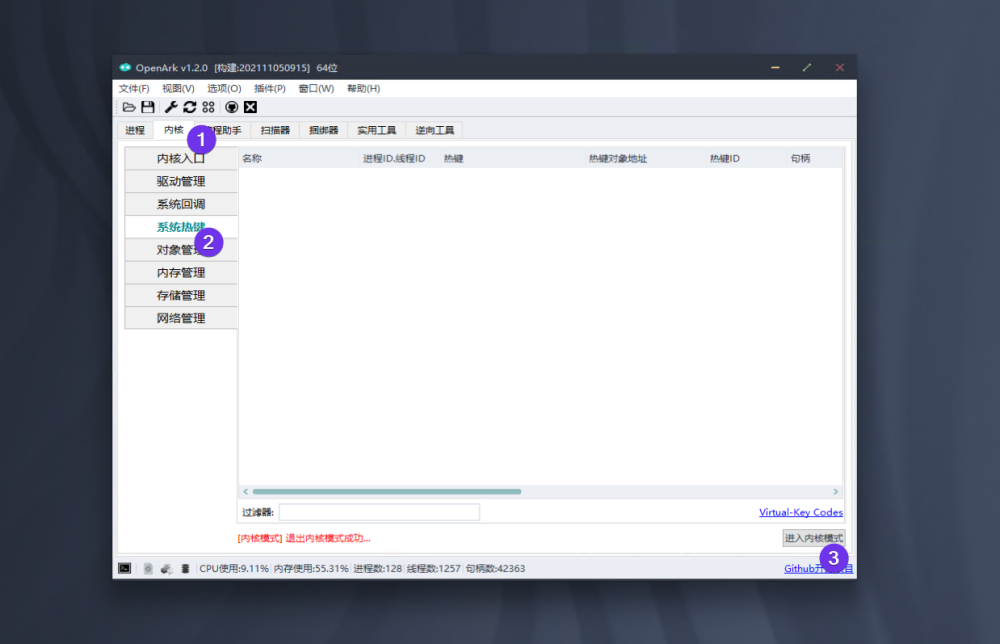Click the horizontal scrollbar thumb

coord(386,492)
